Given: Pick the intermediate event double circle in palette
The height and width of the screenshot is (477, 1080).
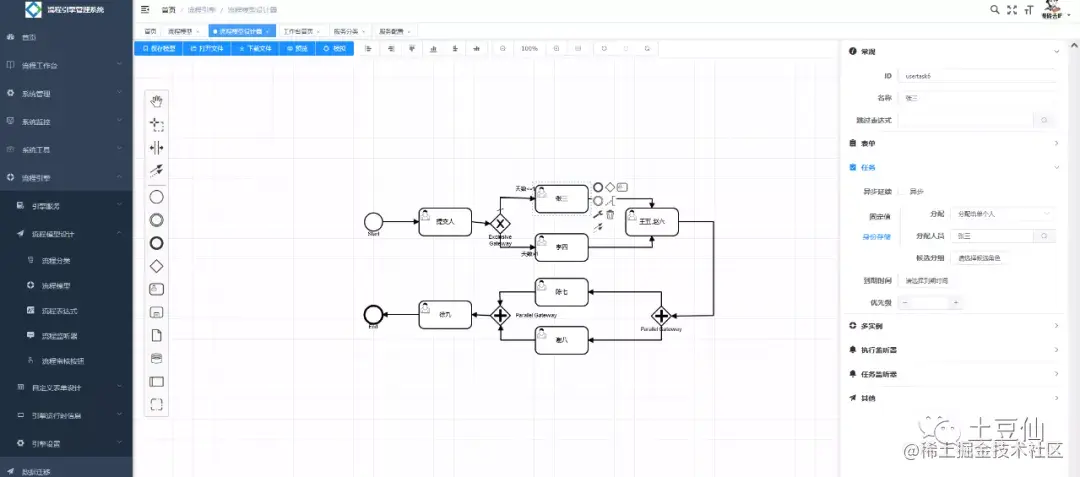Looking at the screenshot, I should [156, 220].
